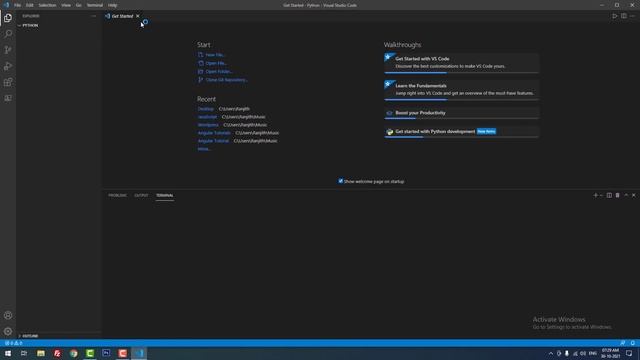Open the recent Wordpress folder

208,125
